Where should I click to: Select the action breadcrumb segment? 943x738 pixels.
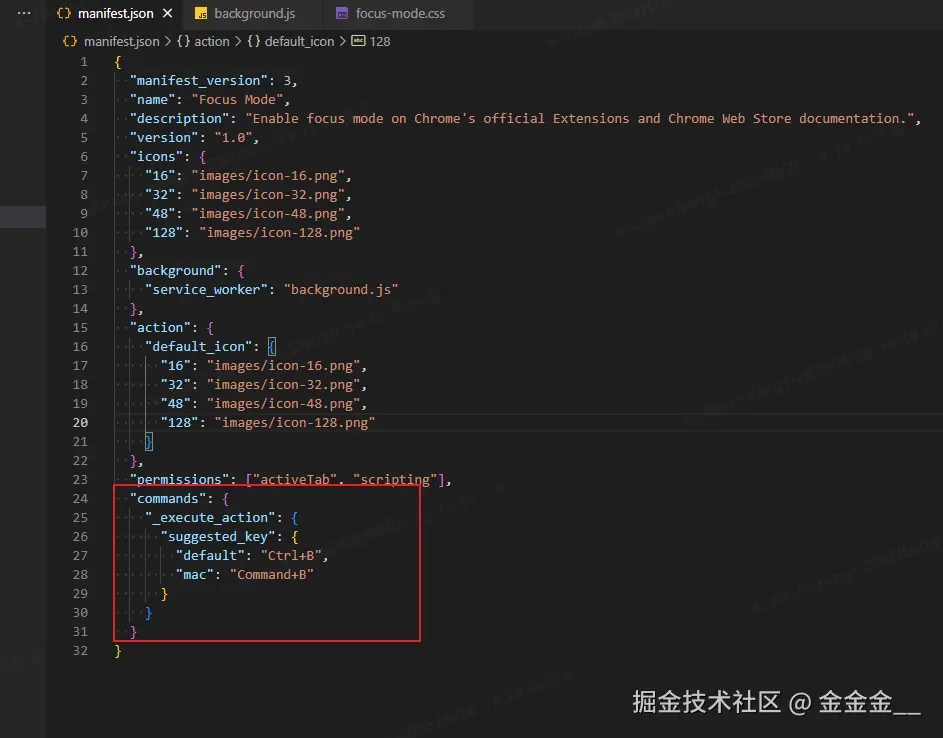pos(212,42)
